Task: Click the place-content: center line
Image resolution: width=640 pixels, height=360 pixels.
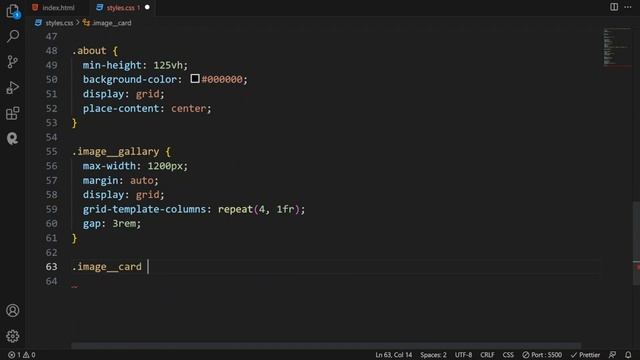Action: click(147, 108)
